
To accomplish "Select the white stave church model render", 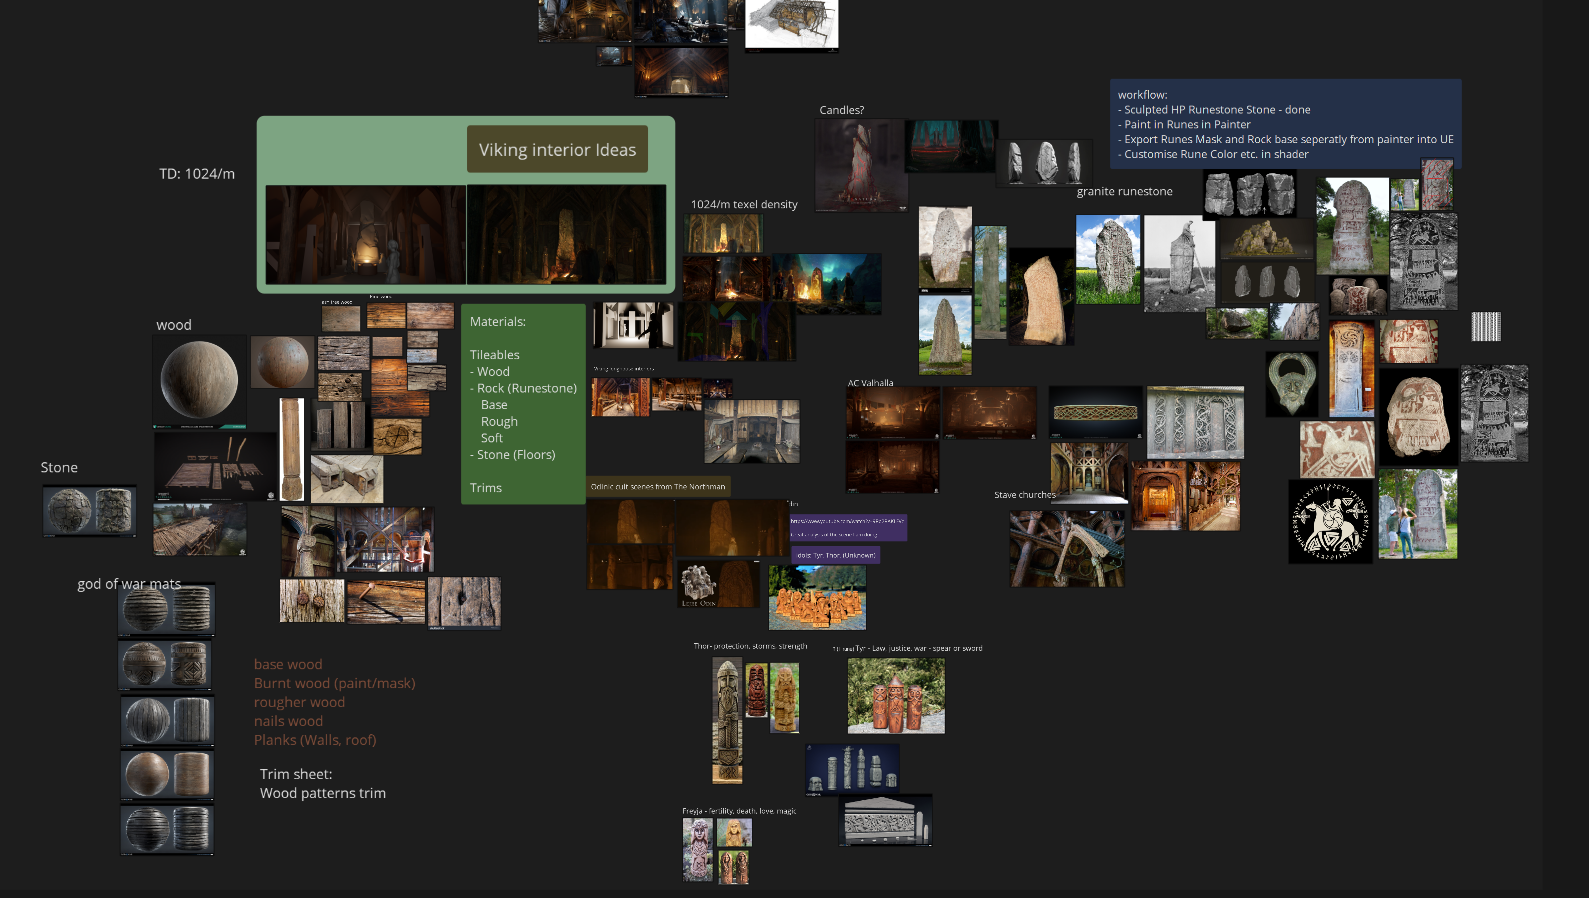I will [791, 24].
